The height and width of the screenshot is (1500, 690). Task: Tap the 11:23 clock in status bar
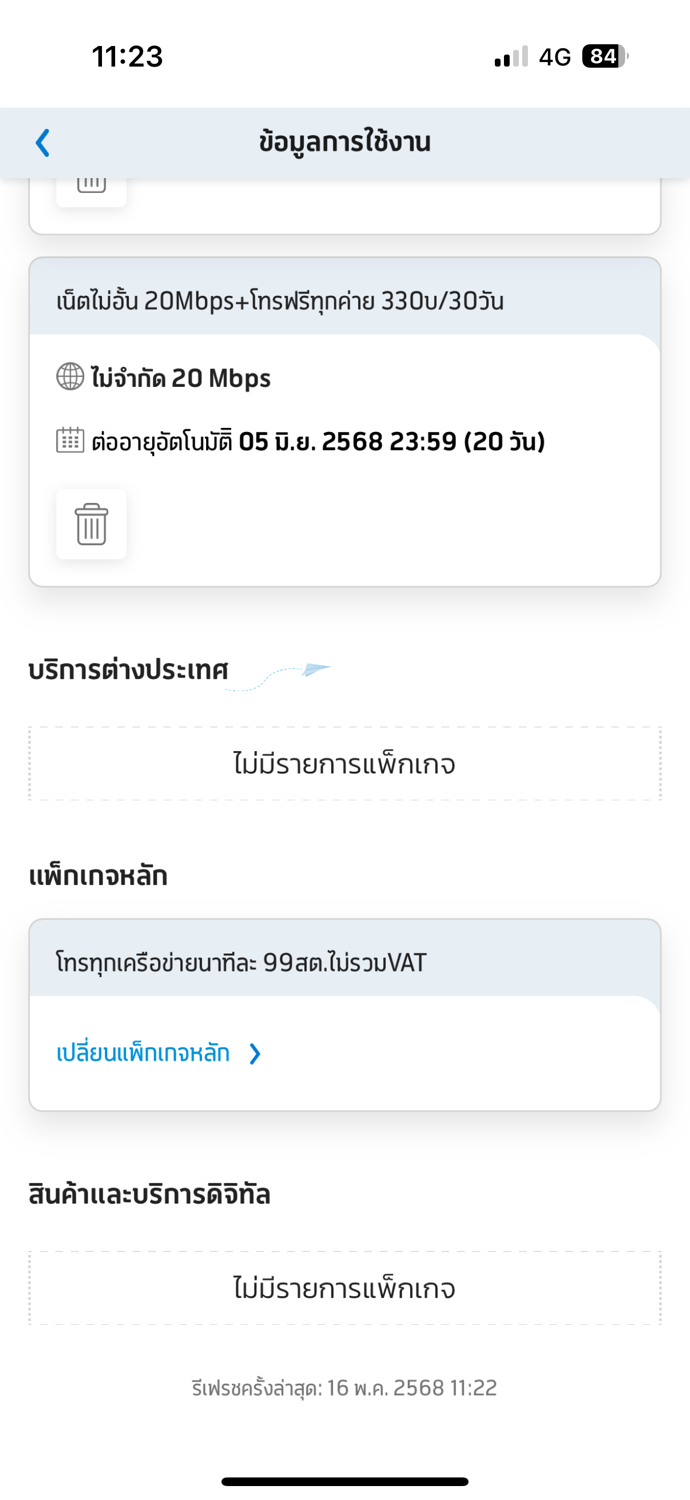tap(127, 57)
